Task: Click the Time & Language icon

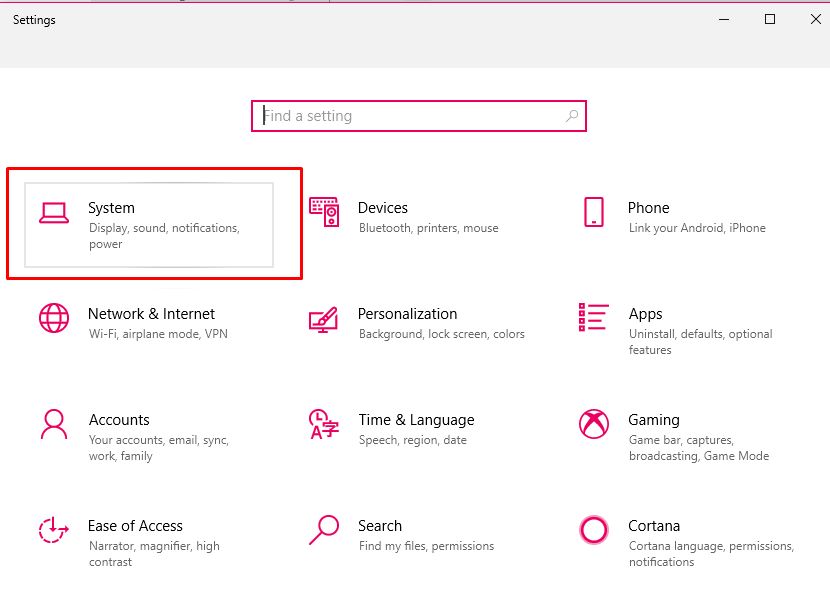Action: [x=323, y=424]
